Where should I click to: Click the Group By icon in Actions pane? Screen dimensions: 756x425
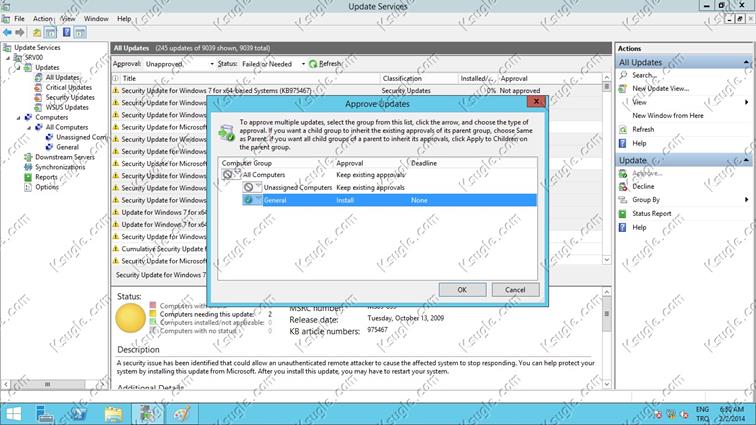point(623,200)
